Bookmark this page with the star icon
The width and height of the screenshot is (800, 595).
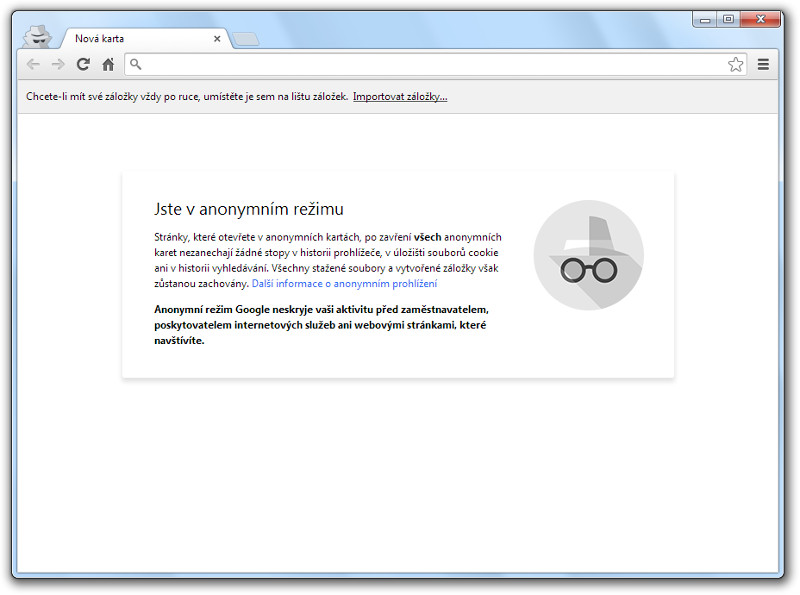pyautogui.click(x=735, y=64)
